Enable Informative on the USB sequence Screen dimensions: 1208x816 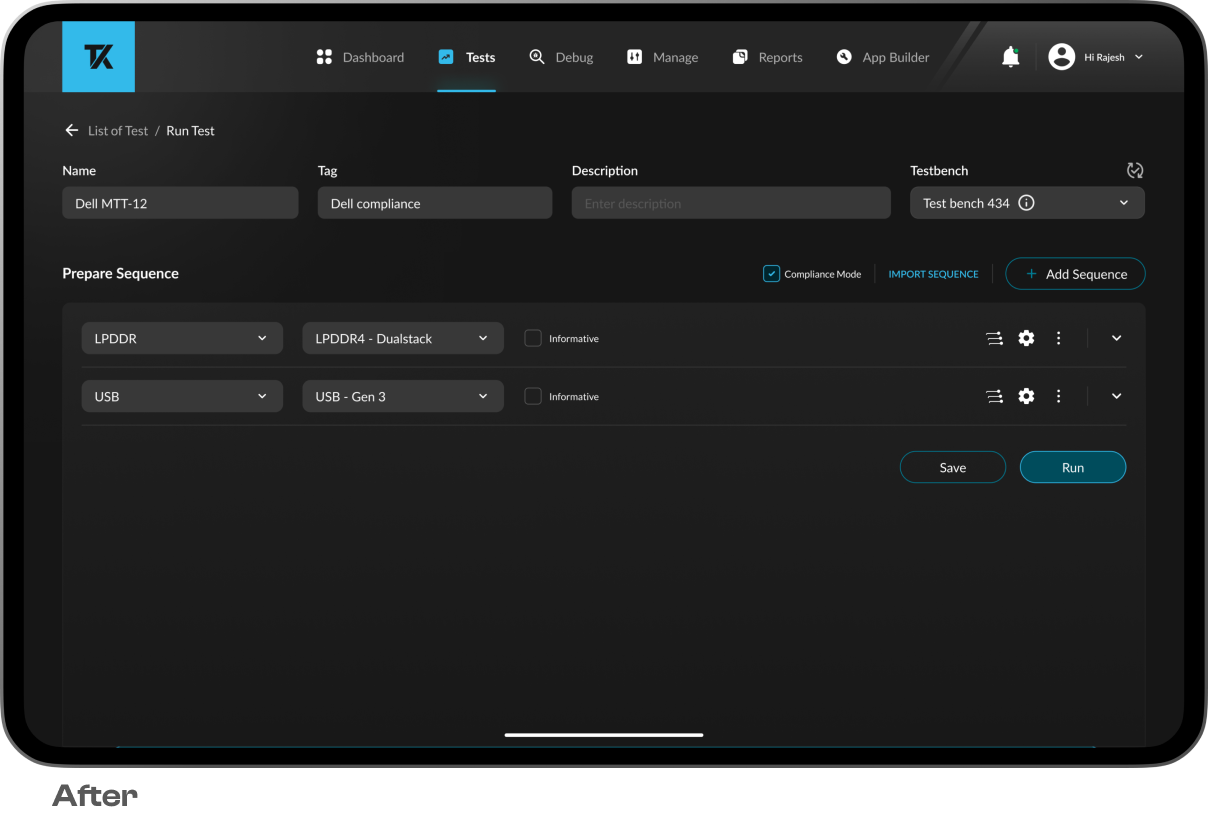point(532,396)
